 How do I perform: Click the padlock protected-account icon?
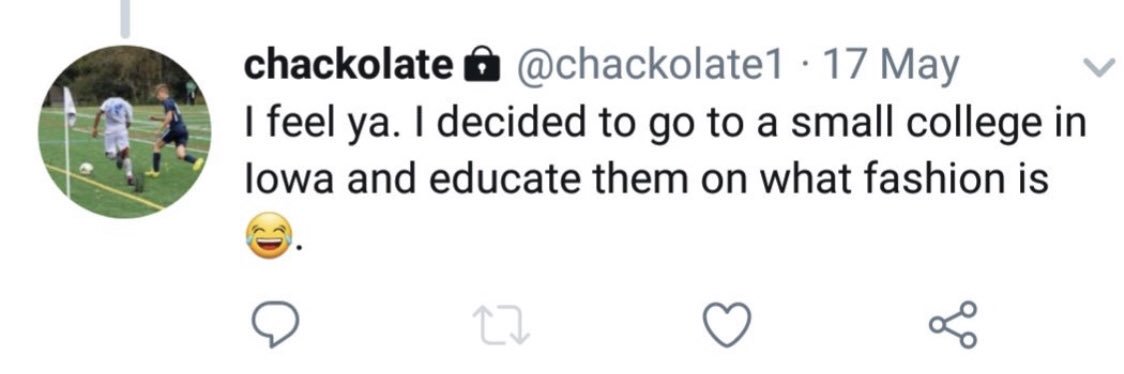pos(480,66)
